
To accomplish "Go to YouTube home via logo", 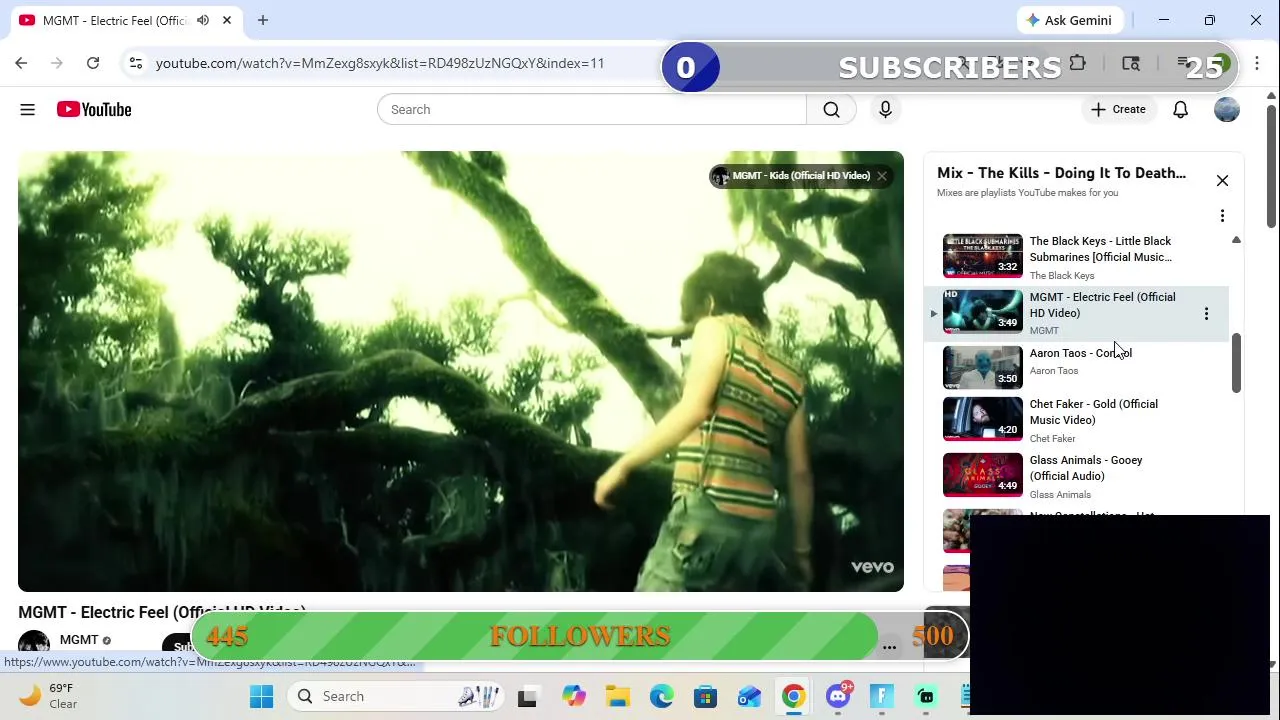I will pyautogui.click(x=94, y=109).
